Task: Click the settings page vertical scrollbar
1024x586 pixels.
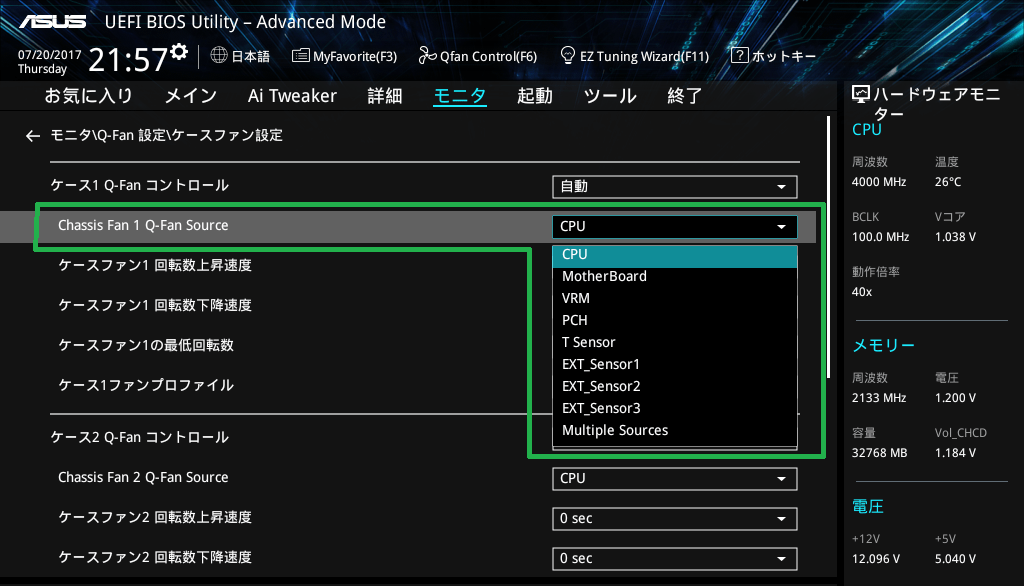Action: [828, 247]
